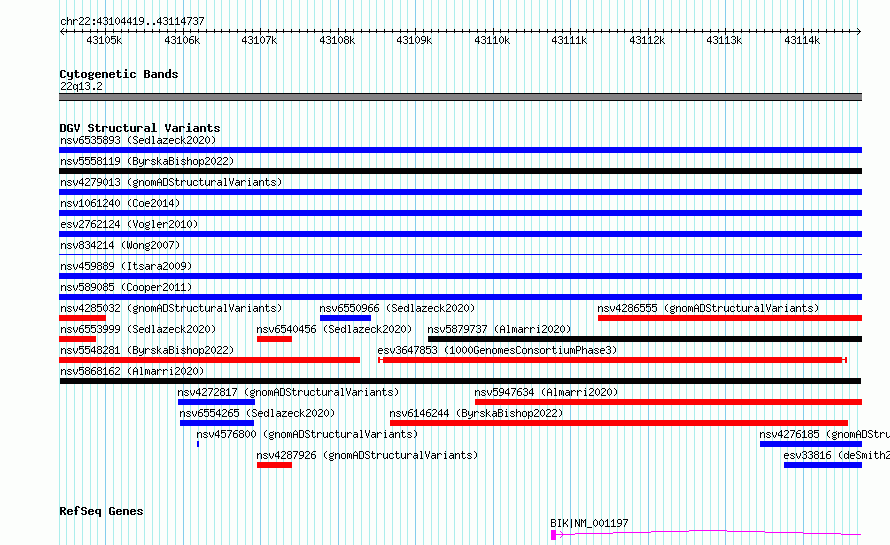Click the red nsv5548281 variant bar
This screenshot has height=545, width=890.
tap(209, 360)
